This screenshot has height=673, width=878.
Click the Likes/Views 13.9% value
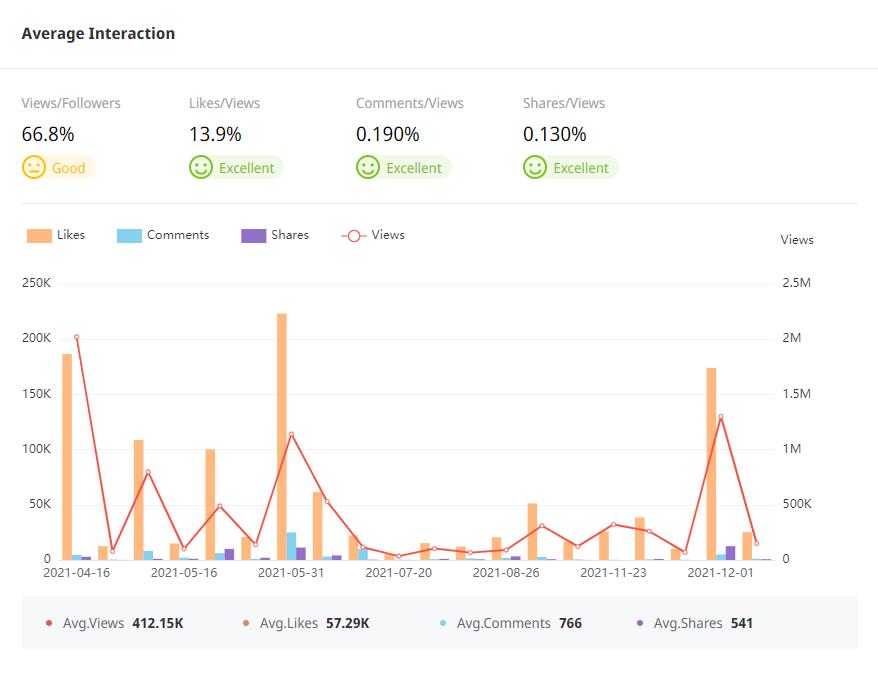click(x=215, y=134)
